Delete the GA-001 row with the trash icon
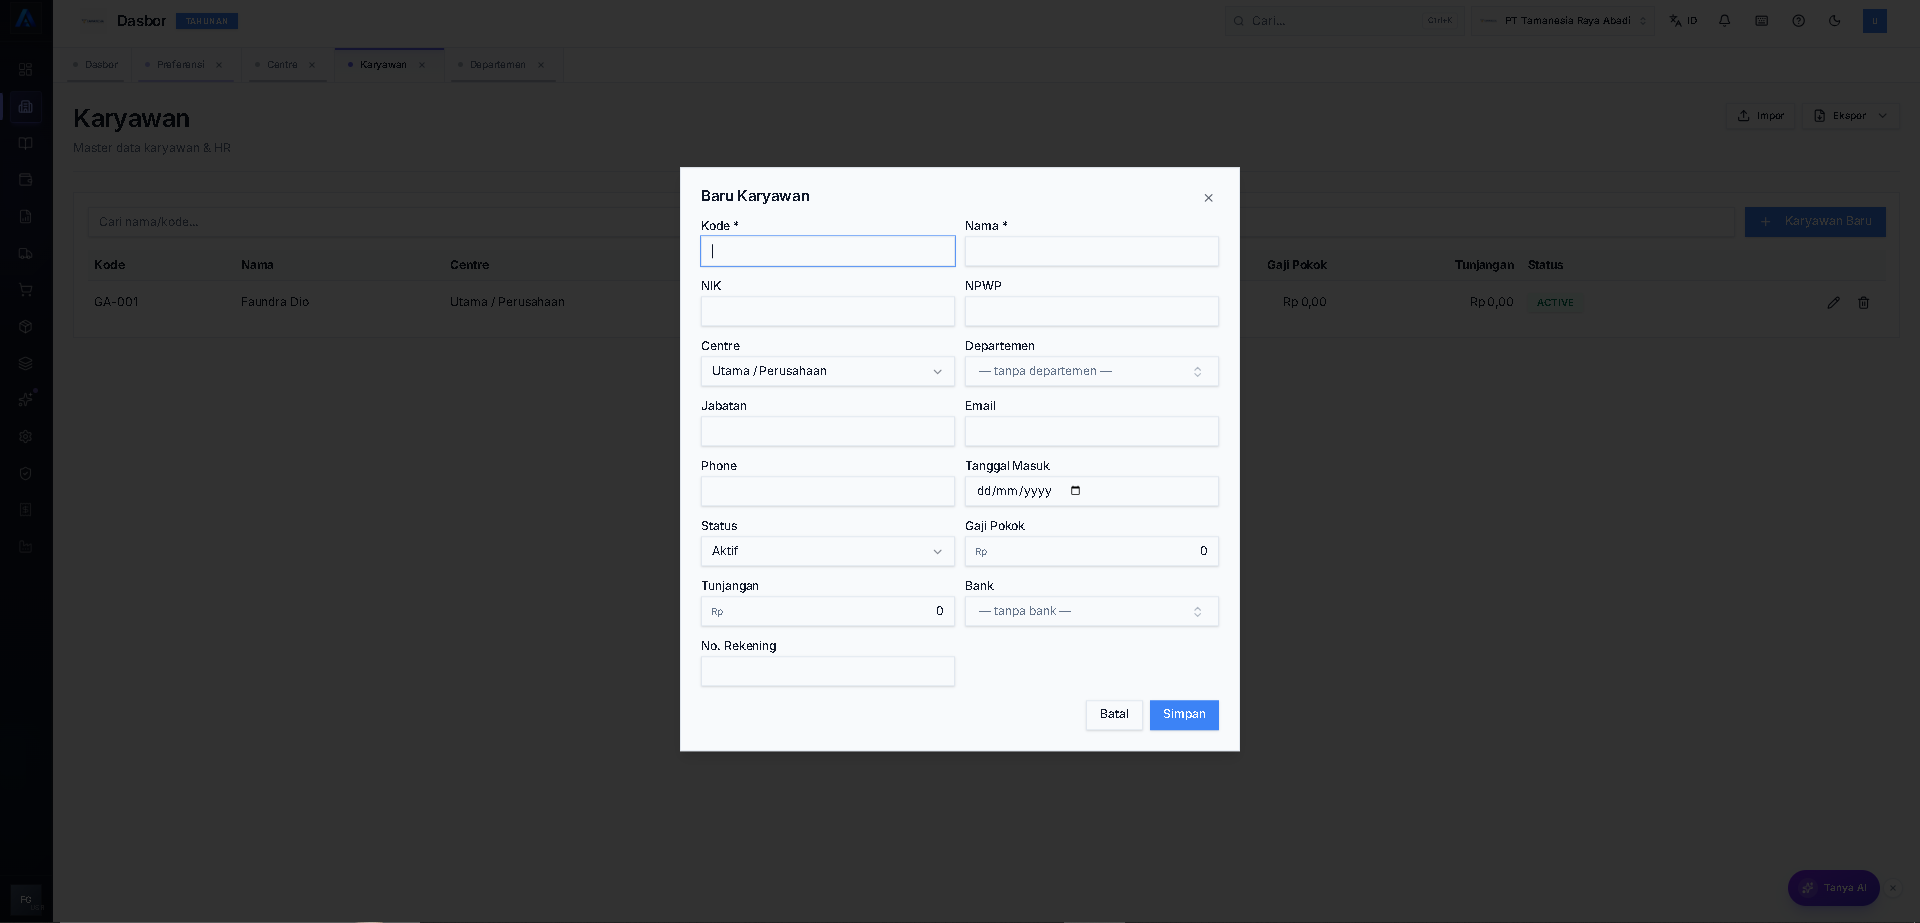The height and width of the screenshot is (923, 1920). pos(1864,303)
